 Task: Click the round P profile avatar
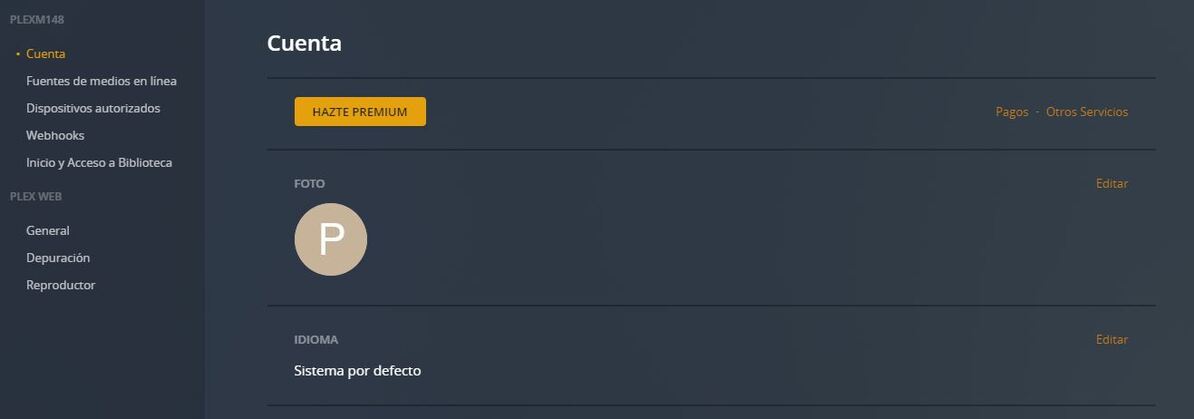(331, 240)
